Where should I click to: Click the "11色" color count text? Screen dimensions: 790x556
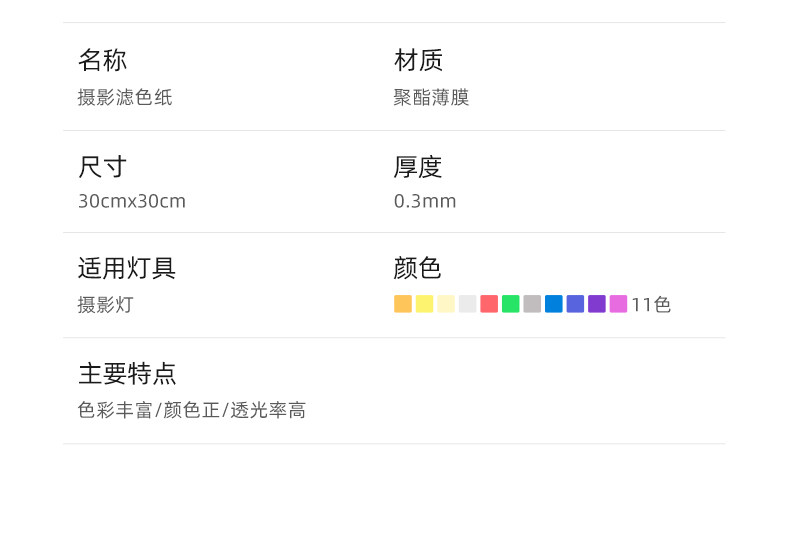(651, 305)
